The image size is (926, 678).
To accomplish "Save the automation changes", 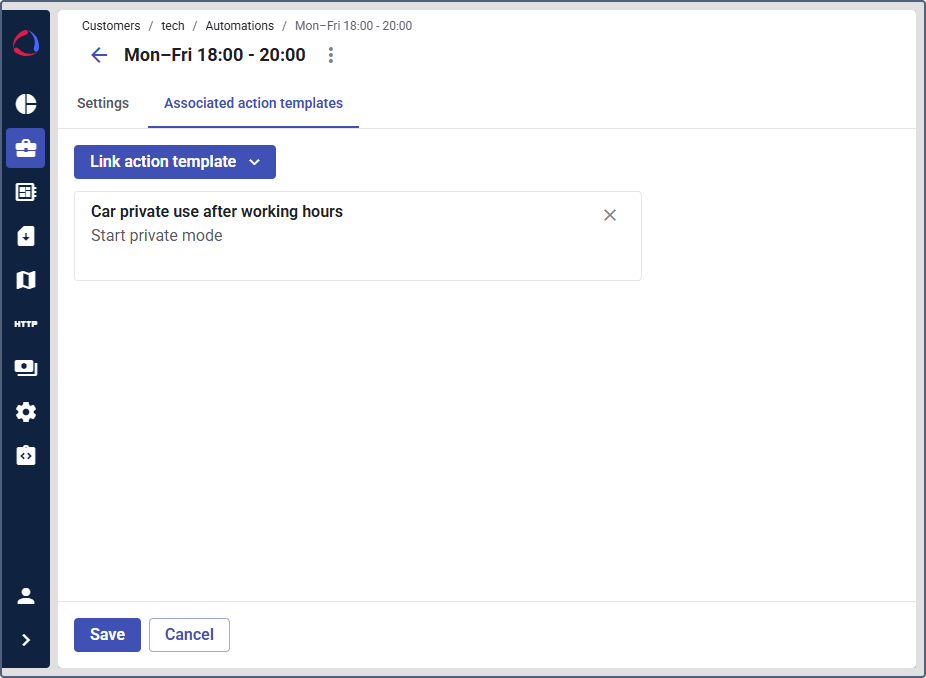I will (x=107, y=634).
